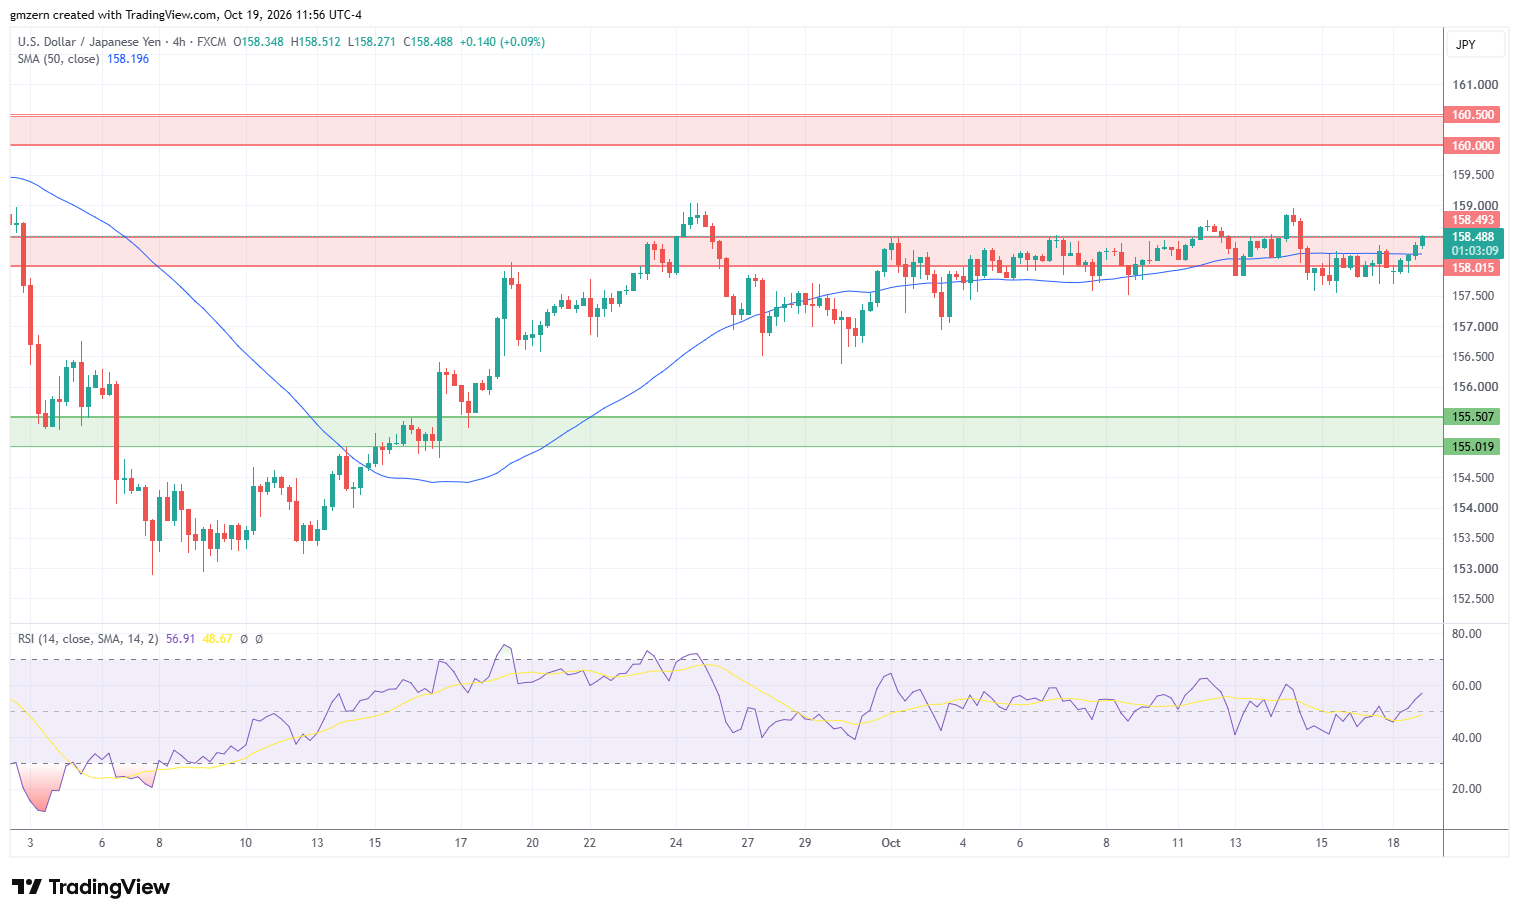Select the 160.000 red price label

(x=1473, y=146)
